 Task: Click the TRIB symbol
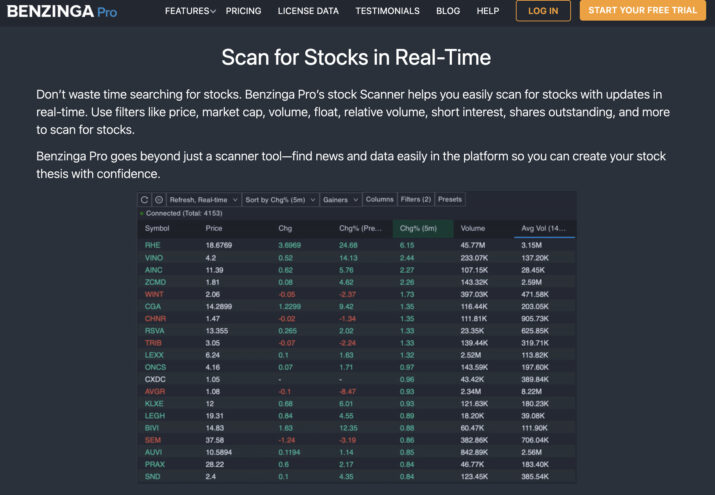[x=153, y=343]
